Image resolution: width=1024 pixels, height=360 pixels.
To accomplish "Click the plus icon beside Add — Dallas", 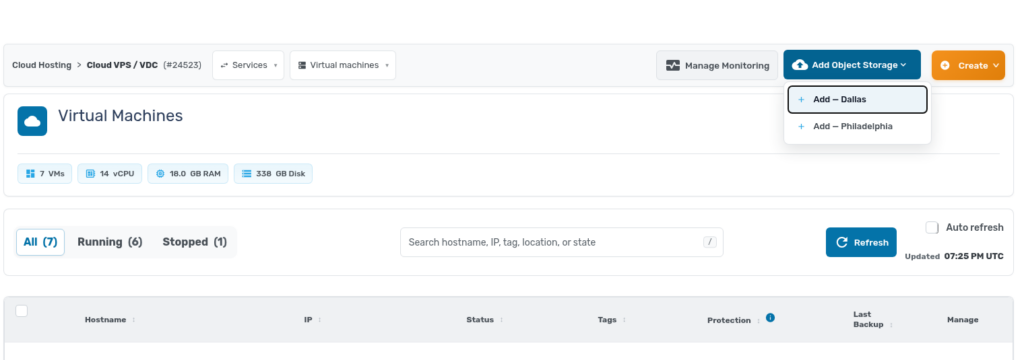I will [801, 99].
